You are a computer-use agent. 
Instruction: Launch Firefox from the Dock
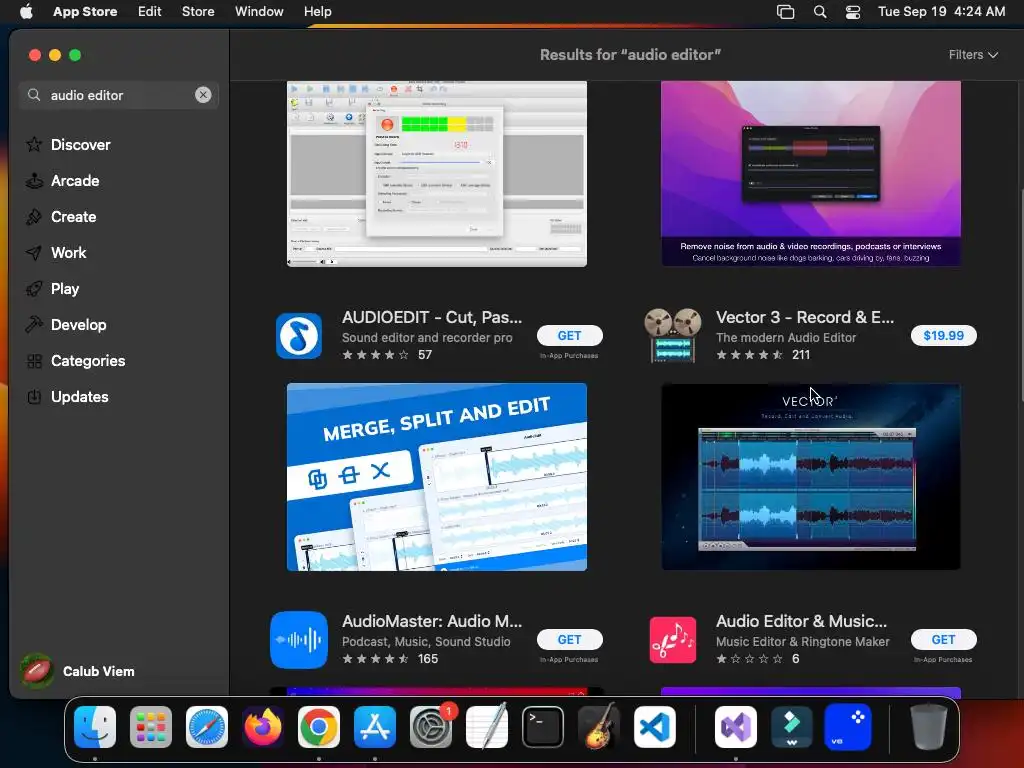click(263, 727)
